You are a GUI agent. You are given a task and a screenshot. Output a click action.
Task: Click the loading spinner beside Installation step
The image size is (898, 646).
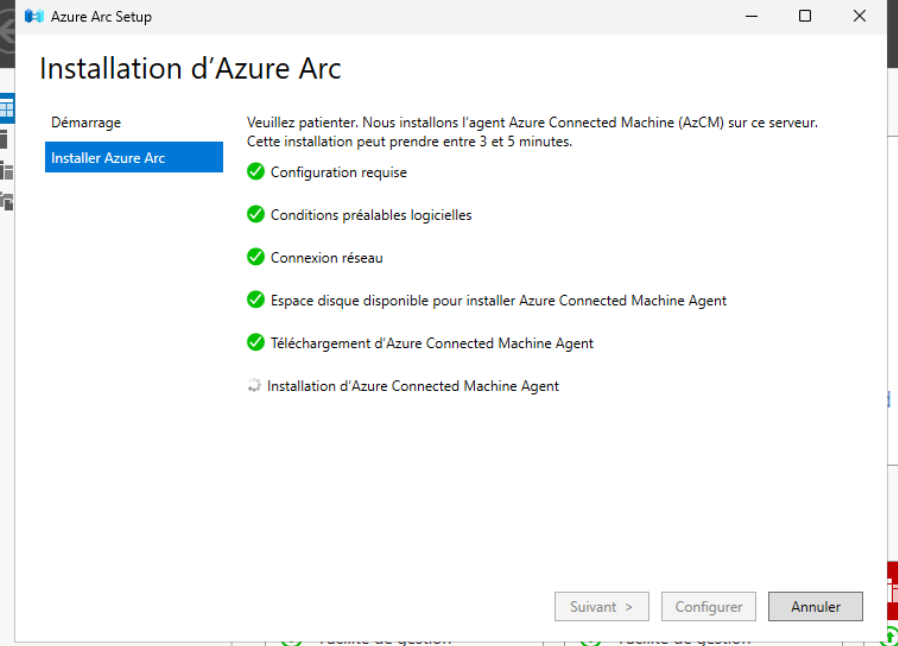[x=254, y=386]
